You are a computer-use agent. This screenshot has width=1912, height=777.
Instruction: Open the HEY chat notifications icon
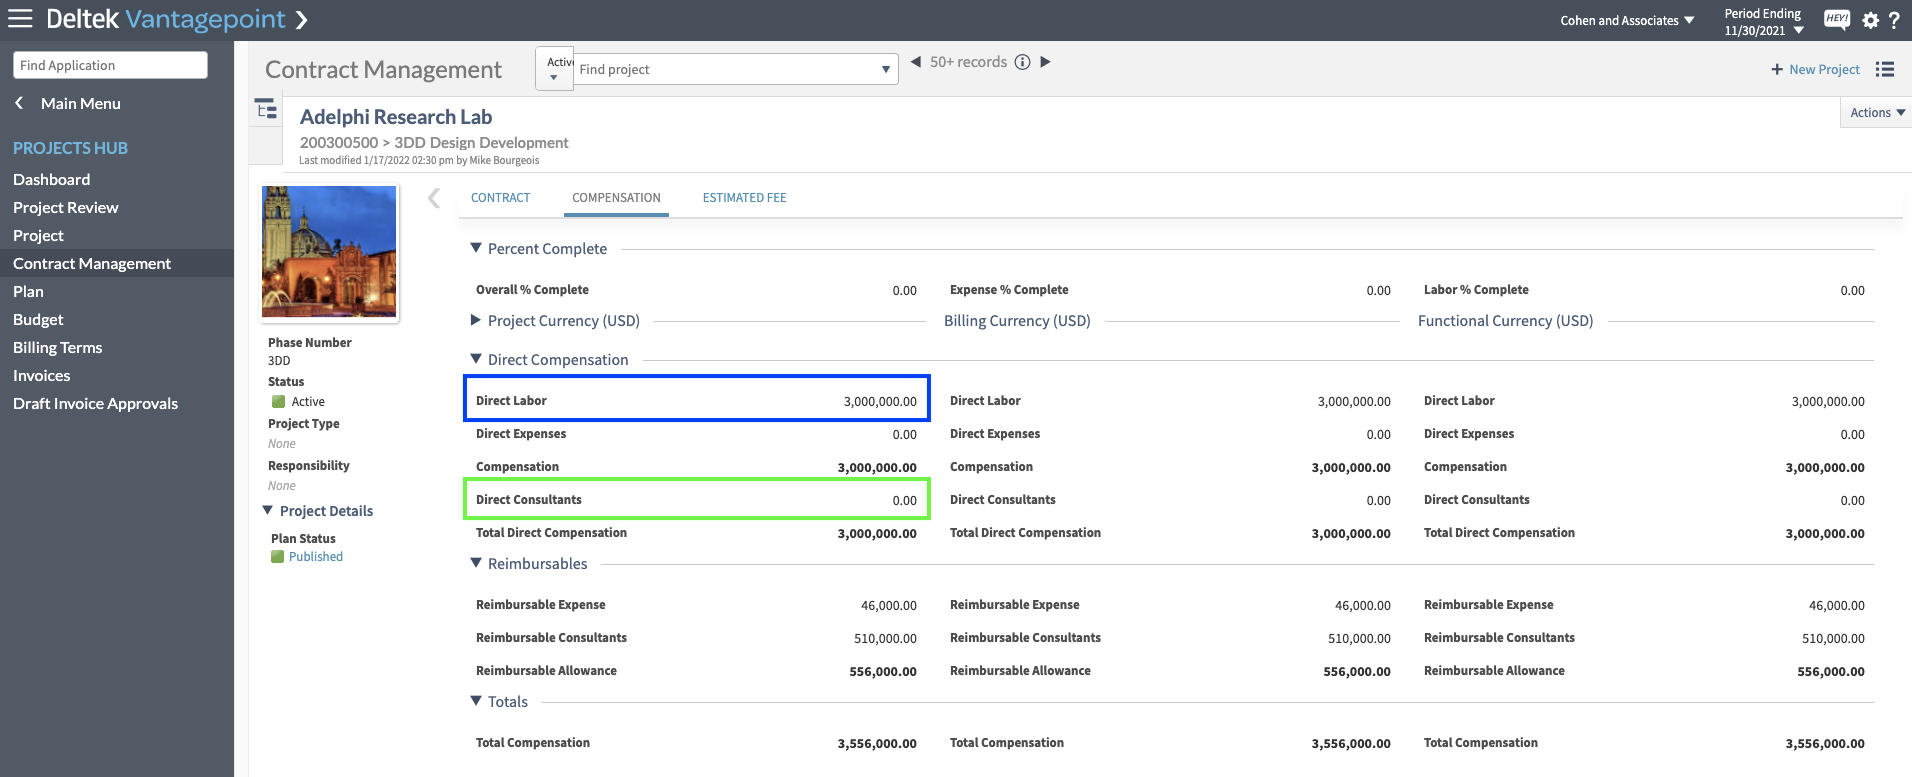pyautogui.click(x=1836, y=19)
